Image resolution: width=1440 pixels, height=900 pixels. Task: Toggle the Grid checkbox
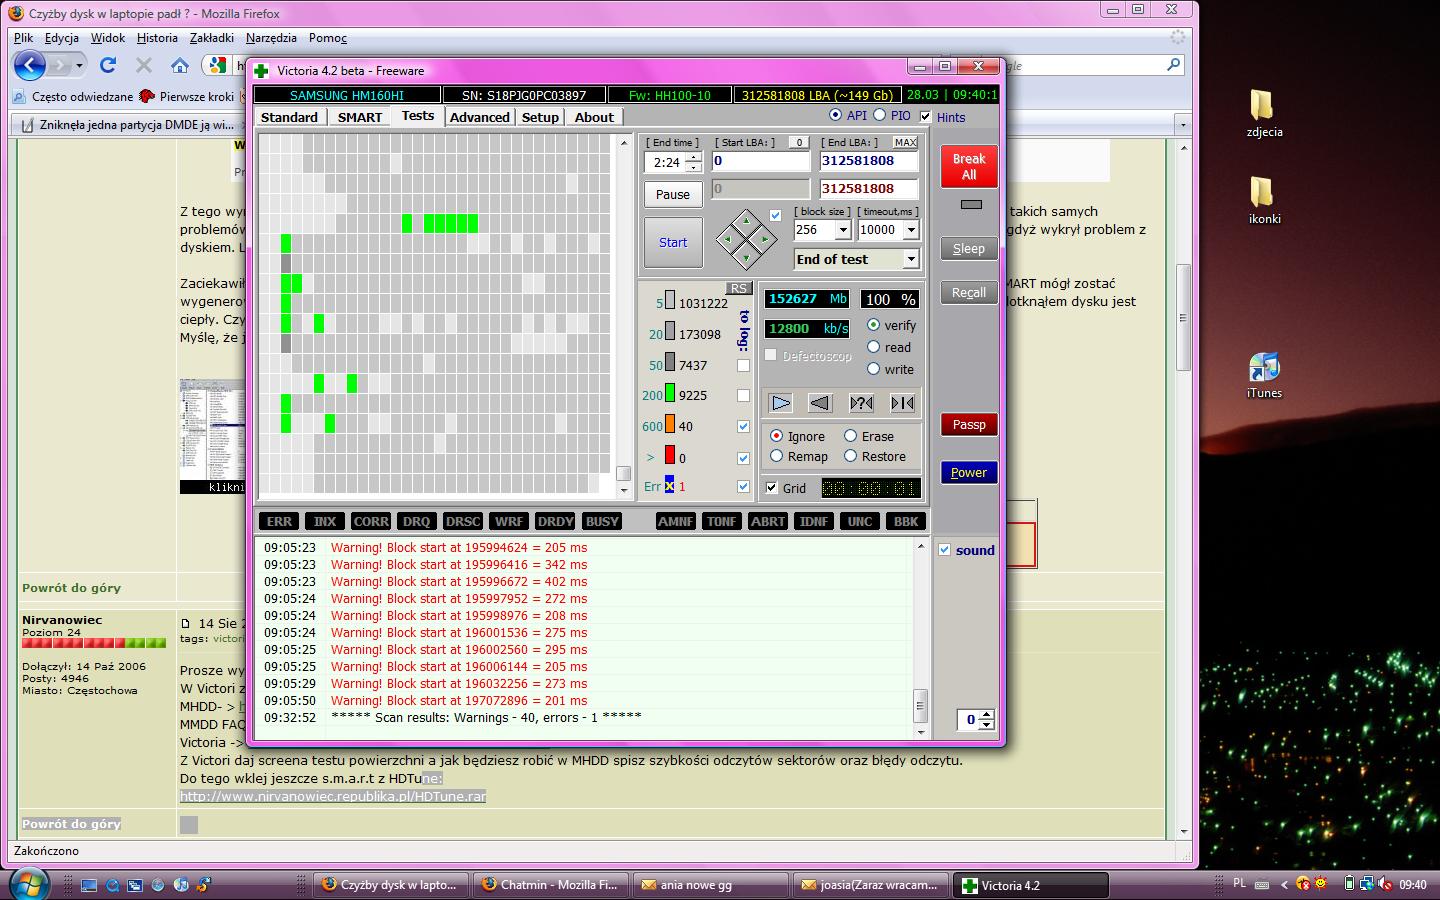click(772, 488)
